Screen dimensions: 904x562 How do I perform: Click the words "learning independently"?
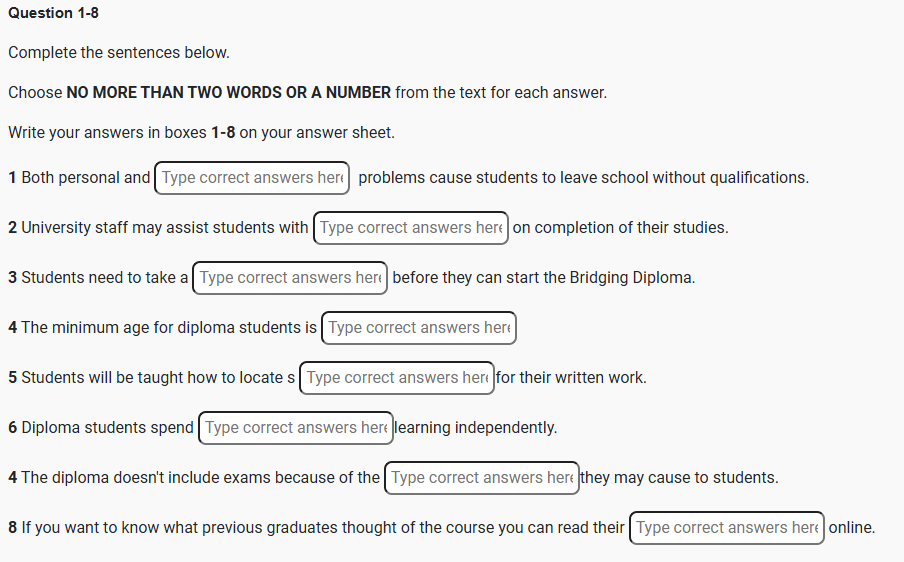(x=476, y=428)
